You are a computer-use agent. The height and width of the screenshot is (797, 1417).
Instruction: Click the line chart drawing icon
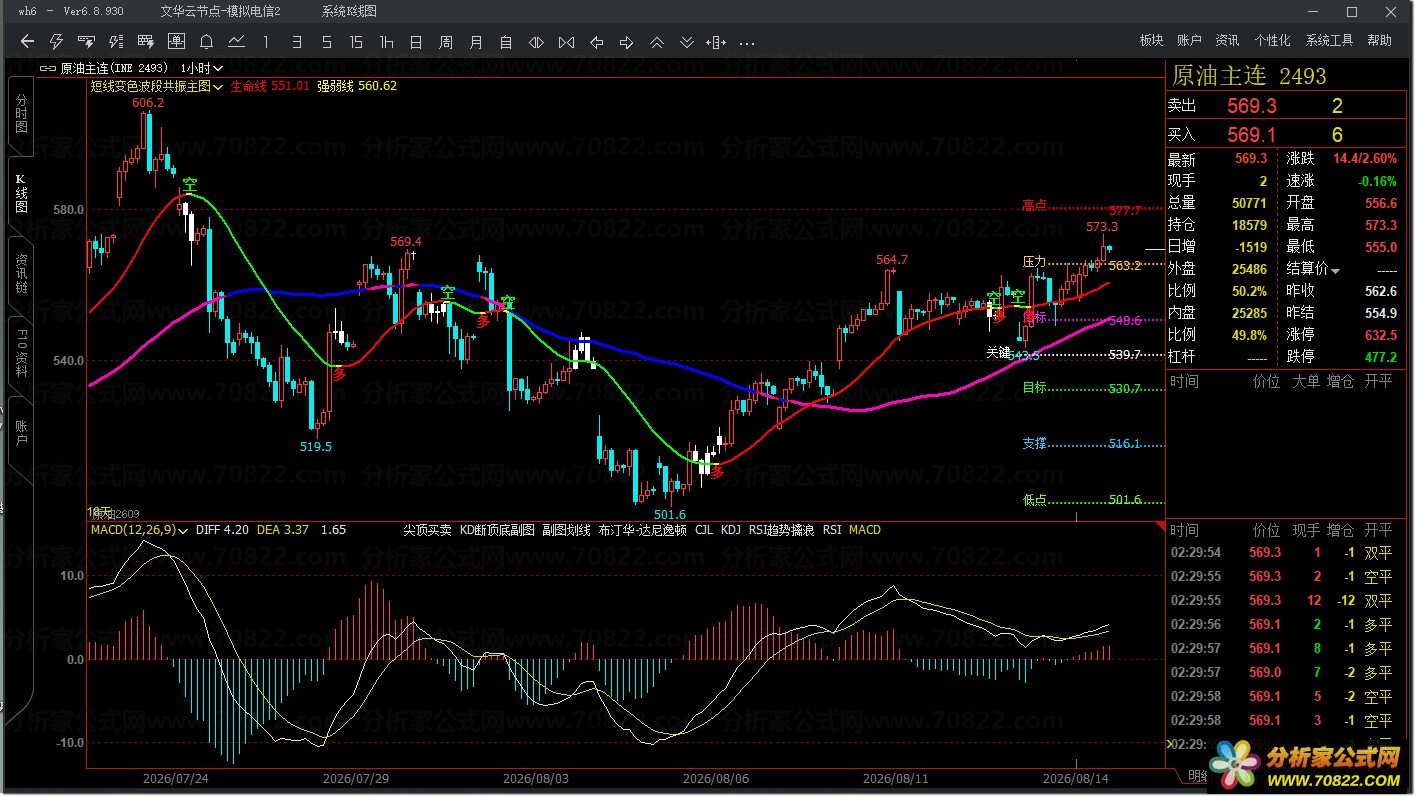[237, 42]
